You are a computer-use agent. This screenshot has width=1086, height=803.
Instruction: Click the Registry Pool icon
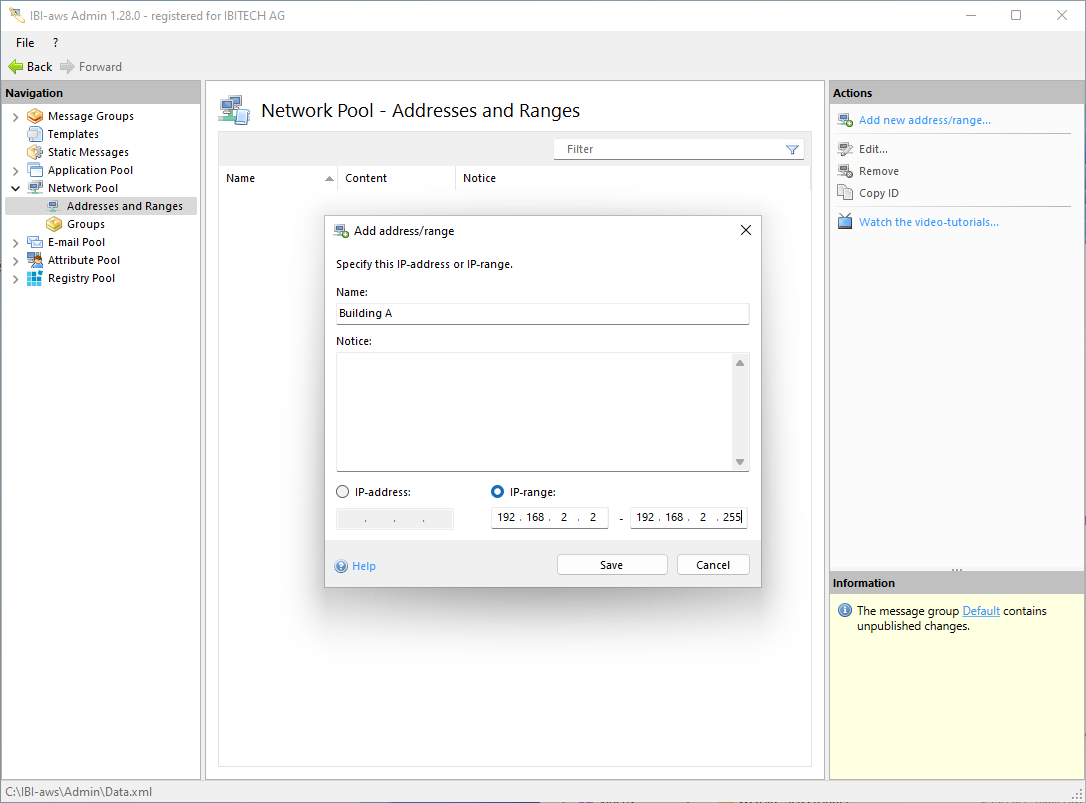[x=35, y=278]
